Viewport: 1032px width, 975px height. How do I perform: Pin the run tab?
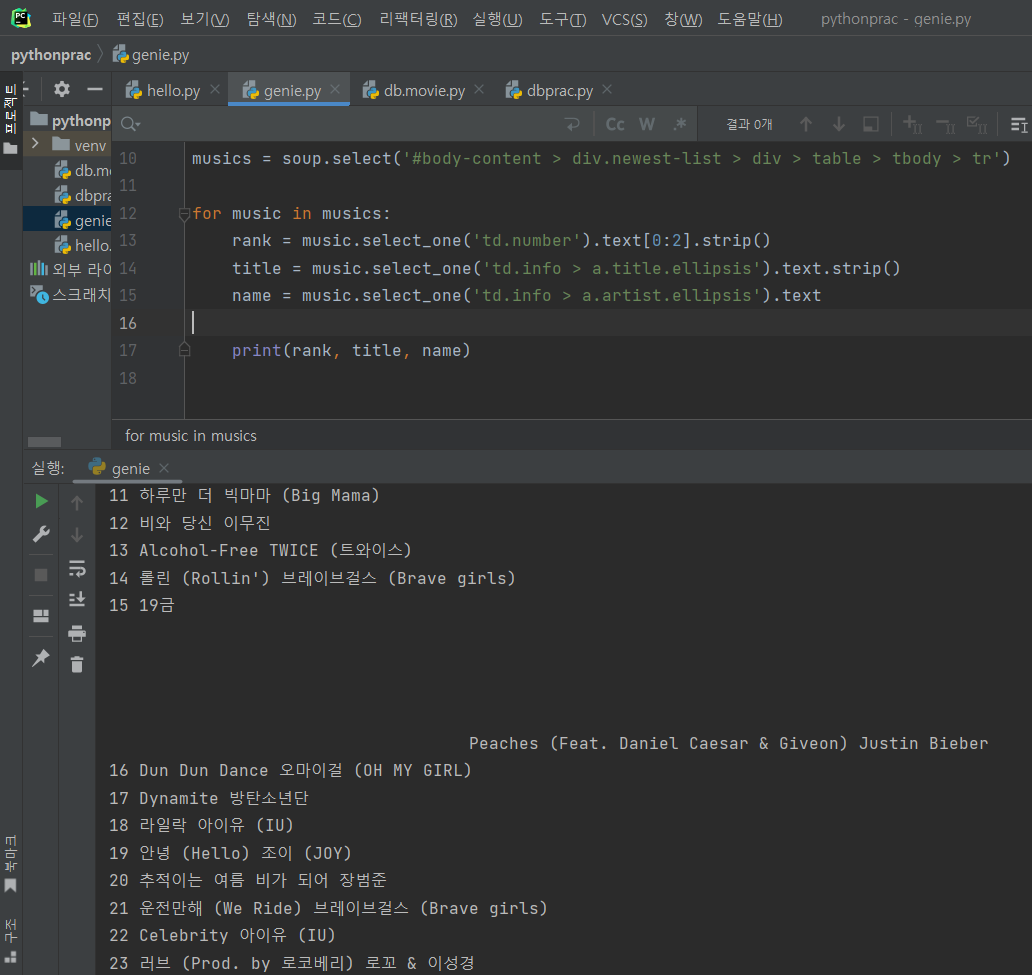tap(41, 657)
